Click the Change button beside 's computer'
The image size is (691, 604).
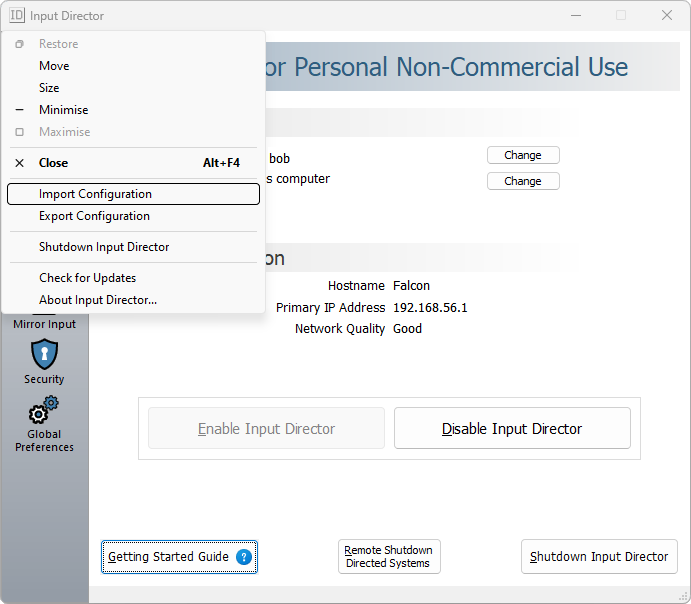523,181
